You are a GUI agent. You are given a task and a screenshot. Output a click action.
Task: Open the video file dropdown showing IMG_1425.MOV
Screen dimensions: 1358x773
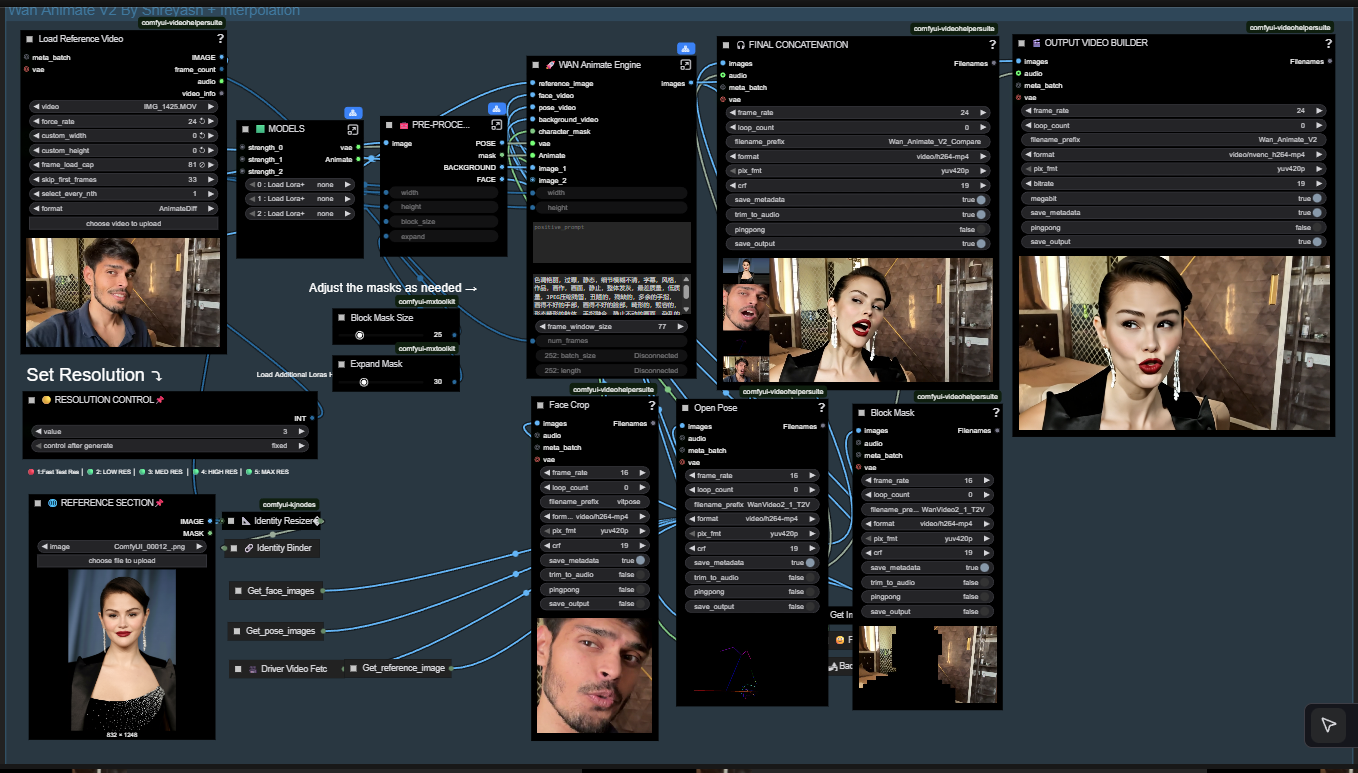[x=124, y=106]
